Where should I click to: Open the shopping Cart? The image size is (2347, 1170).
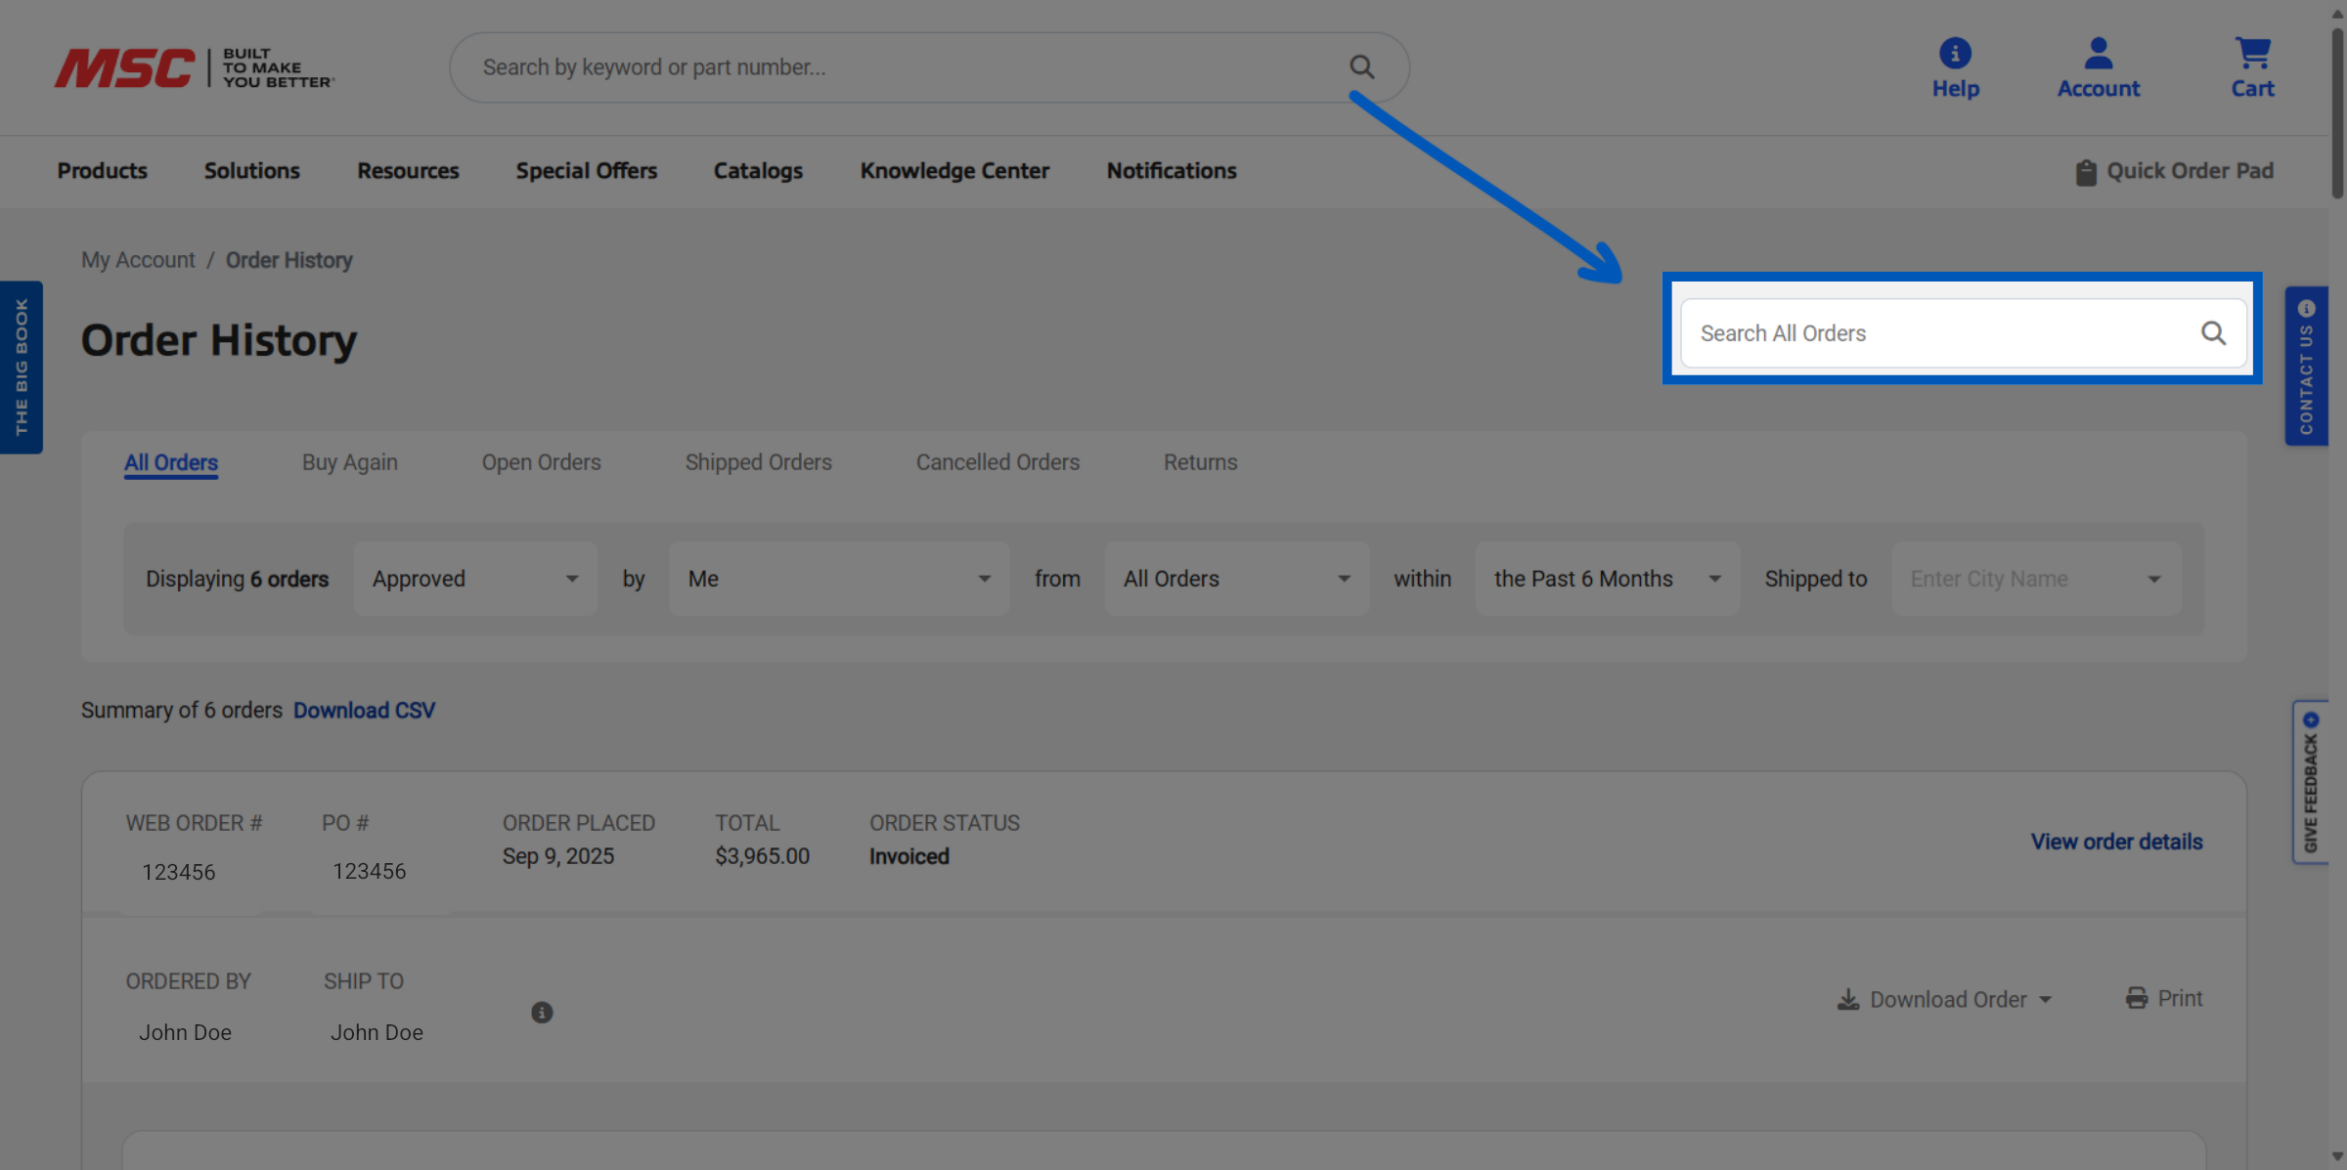[x=2252, y=68]
